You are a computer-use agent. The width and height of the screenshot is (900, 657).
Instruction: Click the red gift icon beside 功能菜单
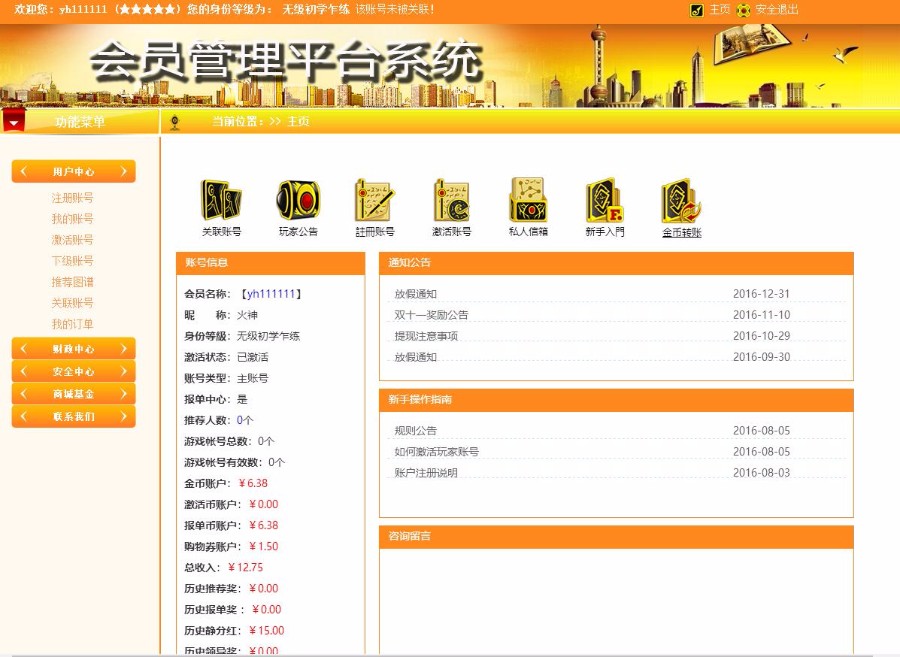[x=15, y=119]
